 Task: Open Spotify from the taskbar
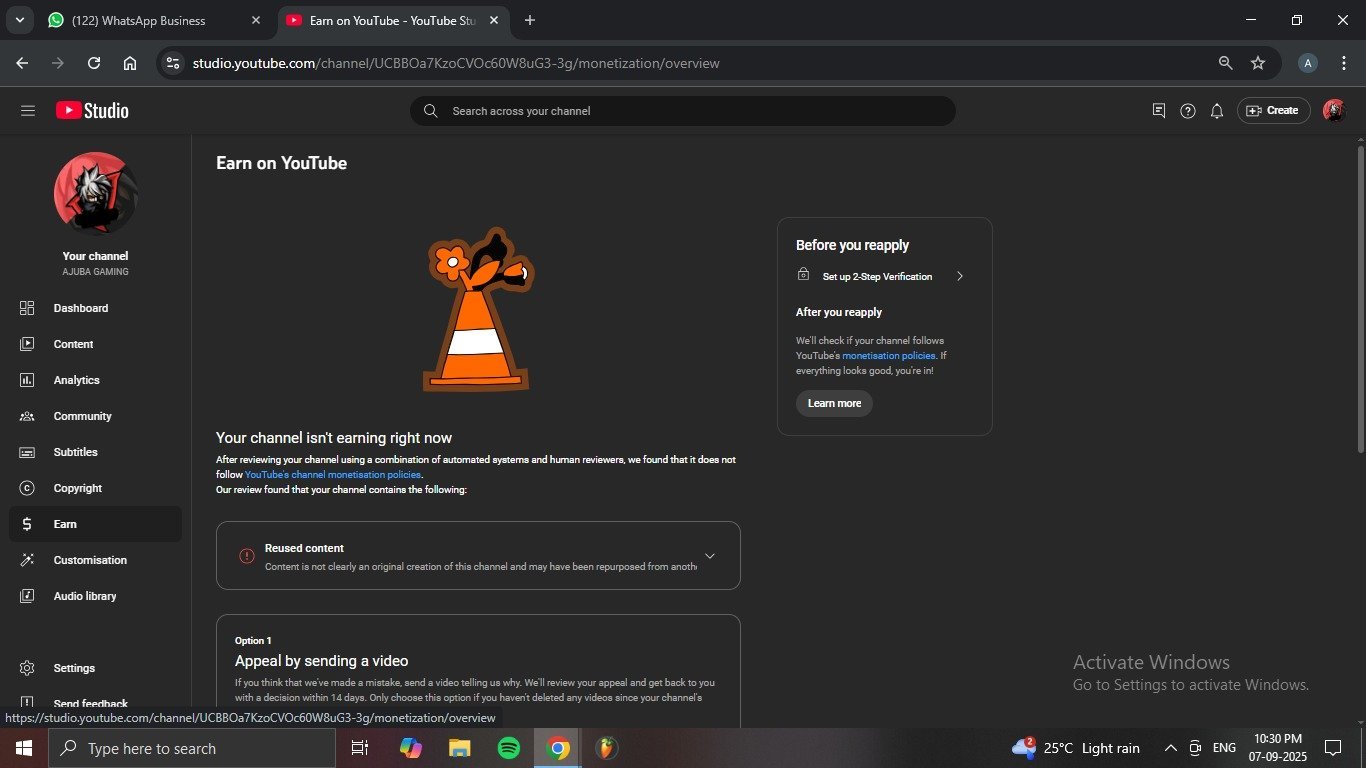509,748
